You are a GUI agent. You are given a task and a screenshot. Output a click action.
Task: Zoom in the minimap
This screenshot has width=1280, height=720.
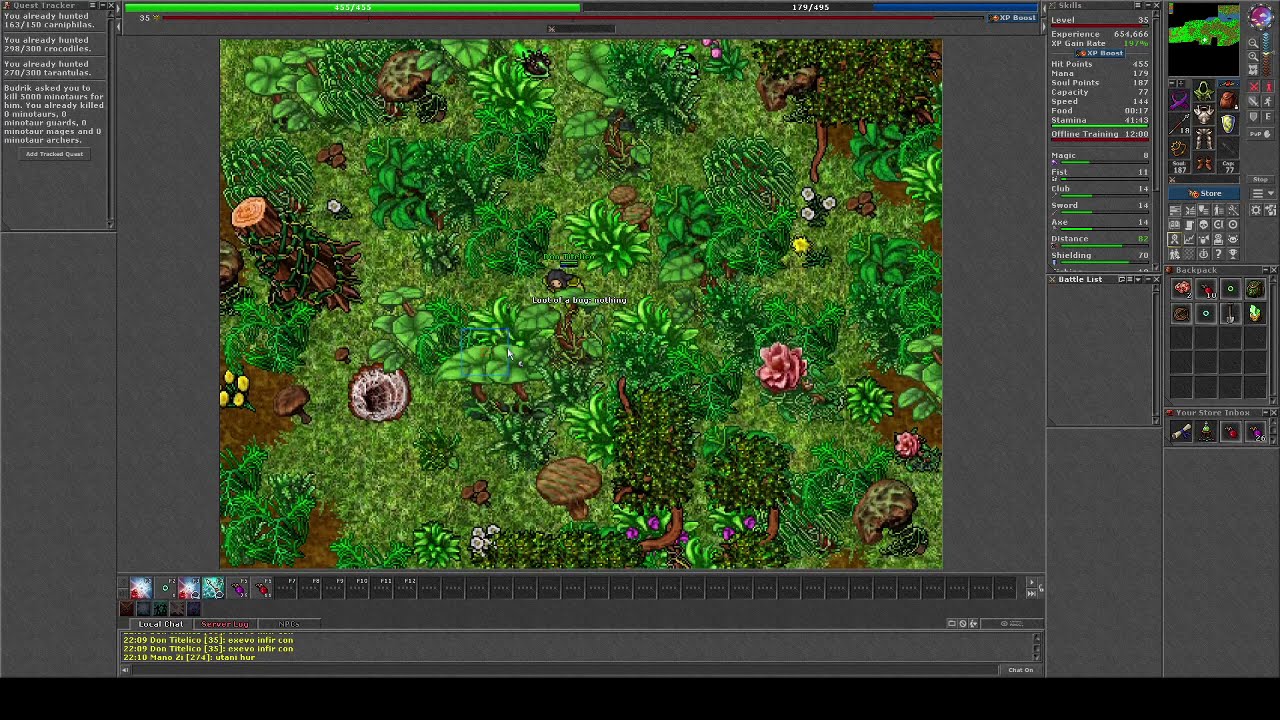(1253, 56)
